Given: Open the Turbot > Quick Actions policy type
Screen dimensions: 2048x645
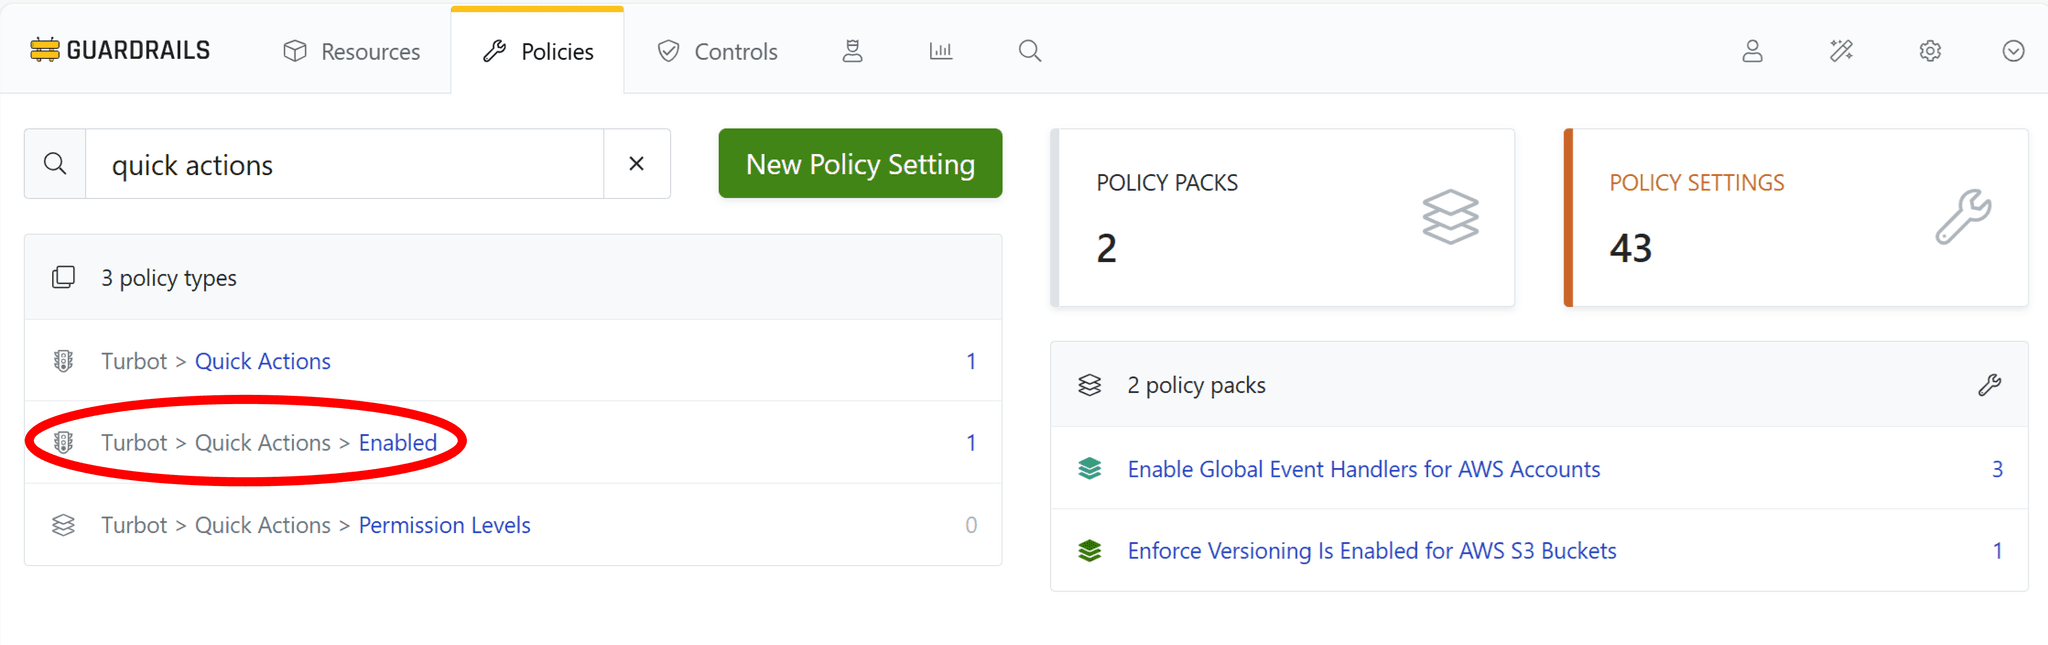Looking at the screenshot, I should 262,361.
